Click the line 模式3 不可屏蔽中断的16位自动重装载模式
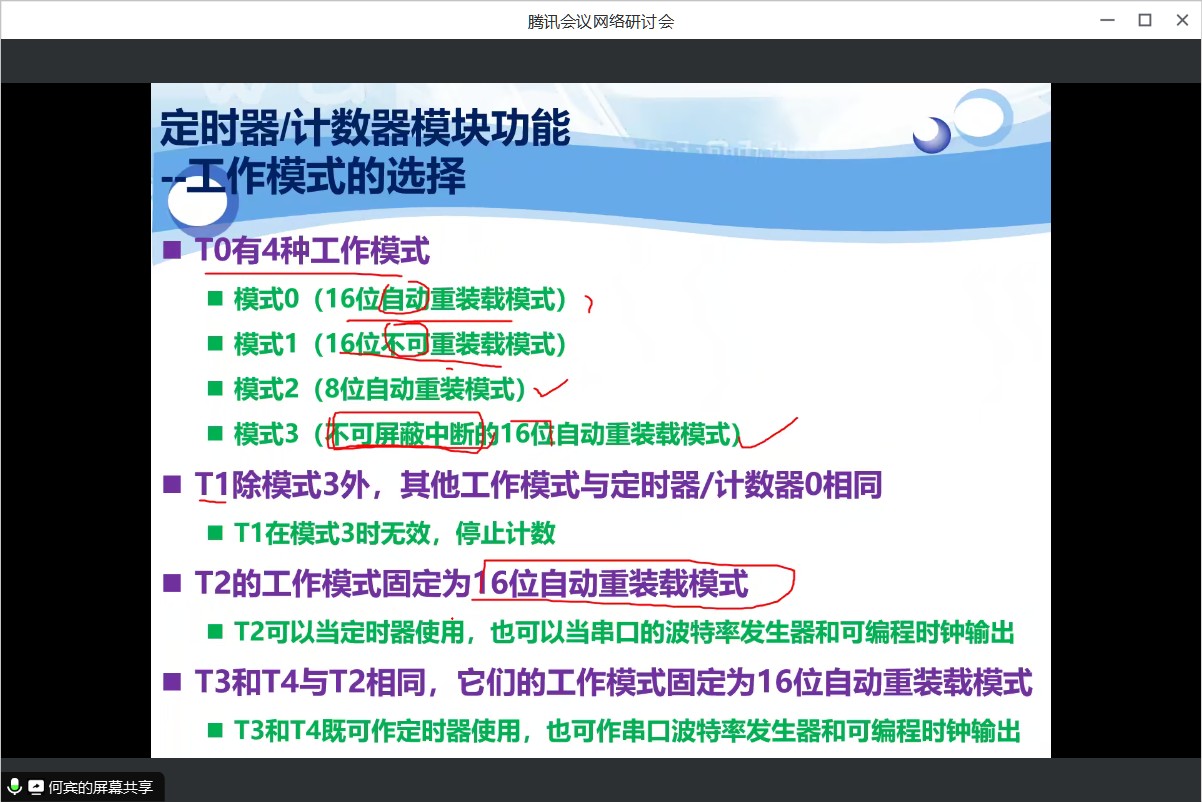Viewport: 1202px width, 802px height. coord(490,434)
